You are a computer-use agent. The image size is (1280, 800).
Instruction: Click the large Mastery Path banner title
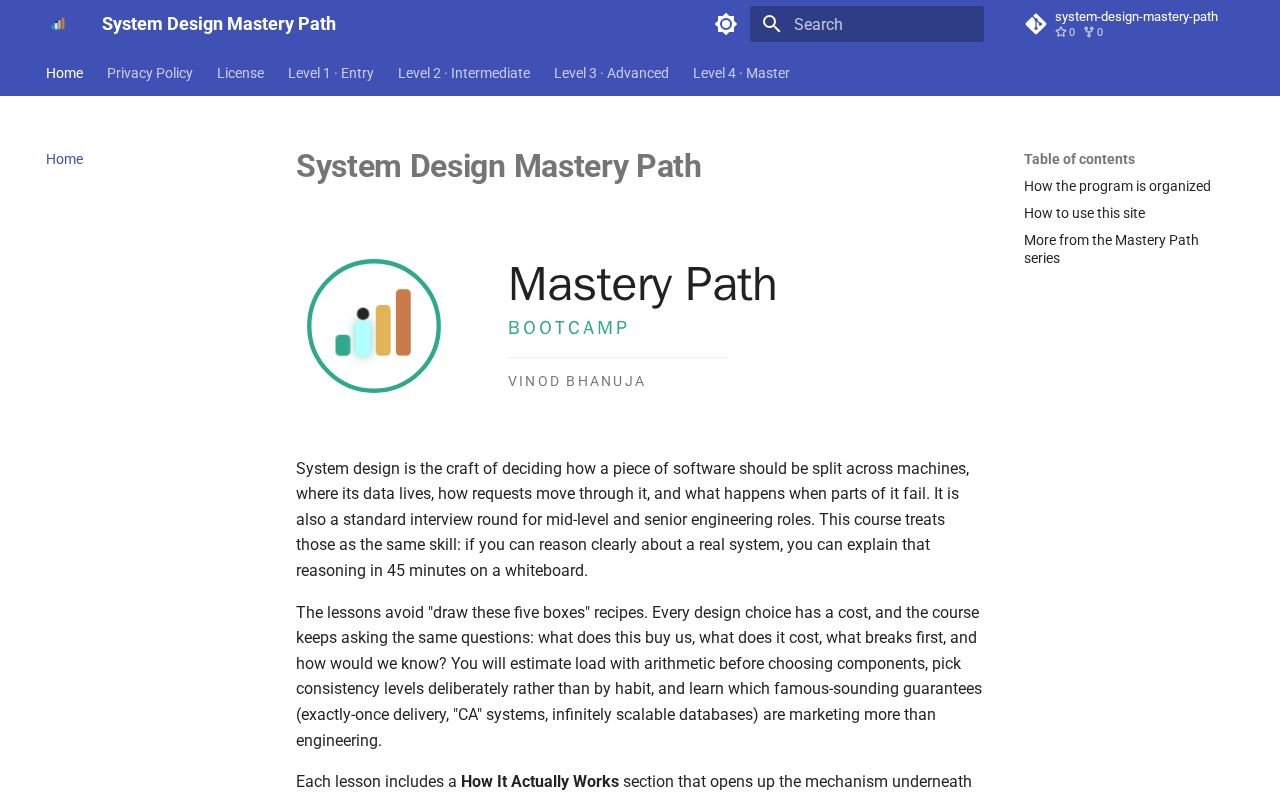pyautogui.click(x=642, y=284)
